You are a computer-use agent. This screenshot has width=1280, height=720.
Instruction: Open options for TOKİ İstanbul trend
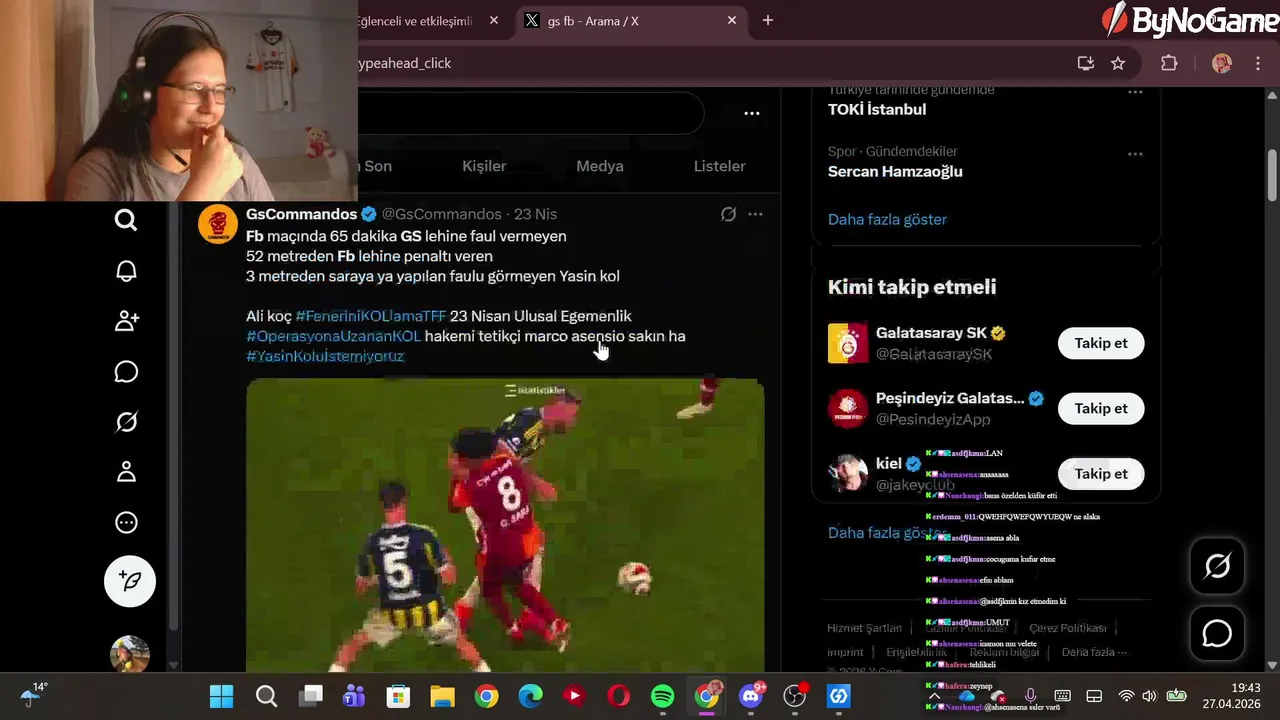pyautogui.click(x=1135, y=92)
